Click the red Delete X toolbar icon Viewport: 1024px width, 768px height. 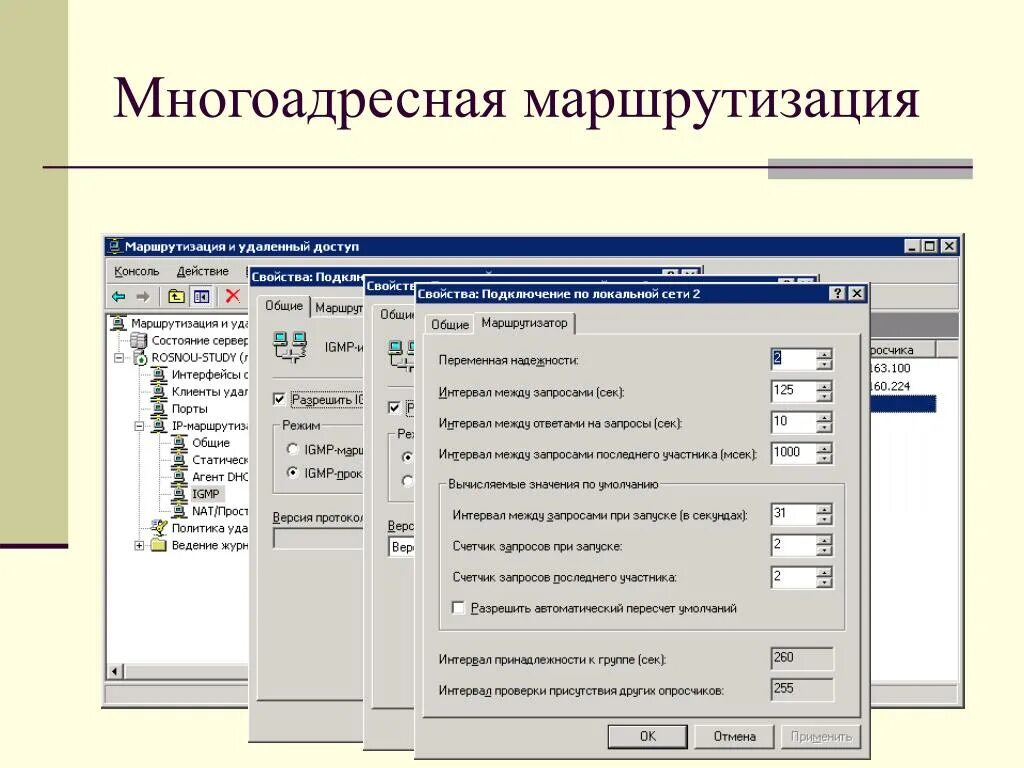[x=232, y=296]
